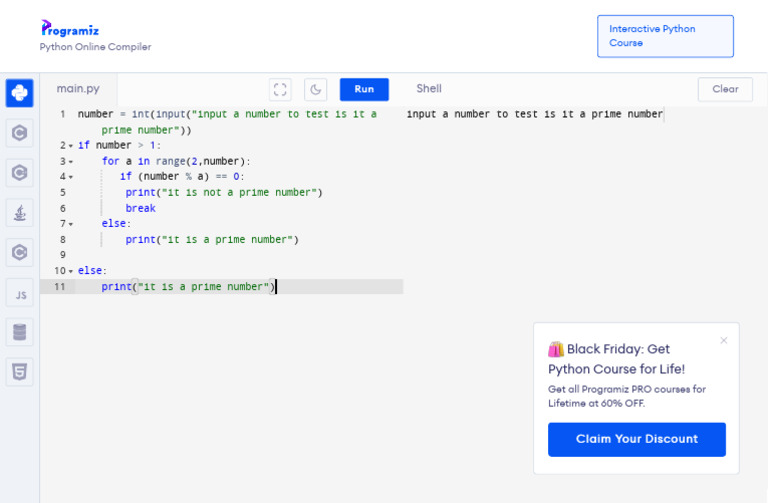Screen dimensions: 768x503
Task: Toggle fullscreen editor mode
Action: coord(281,89)
